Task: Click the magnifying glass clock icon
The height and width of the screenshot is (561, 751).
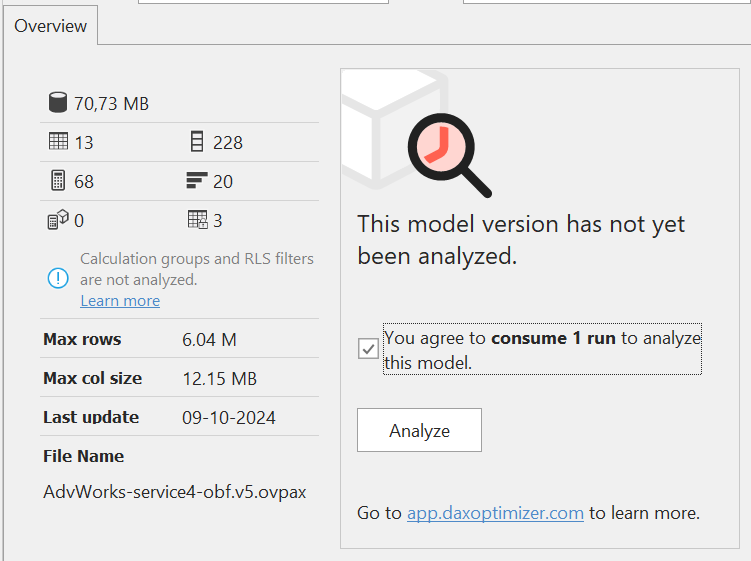Action: tap(448, 154)
